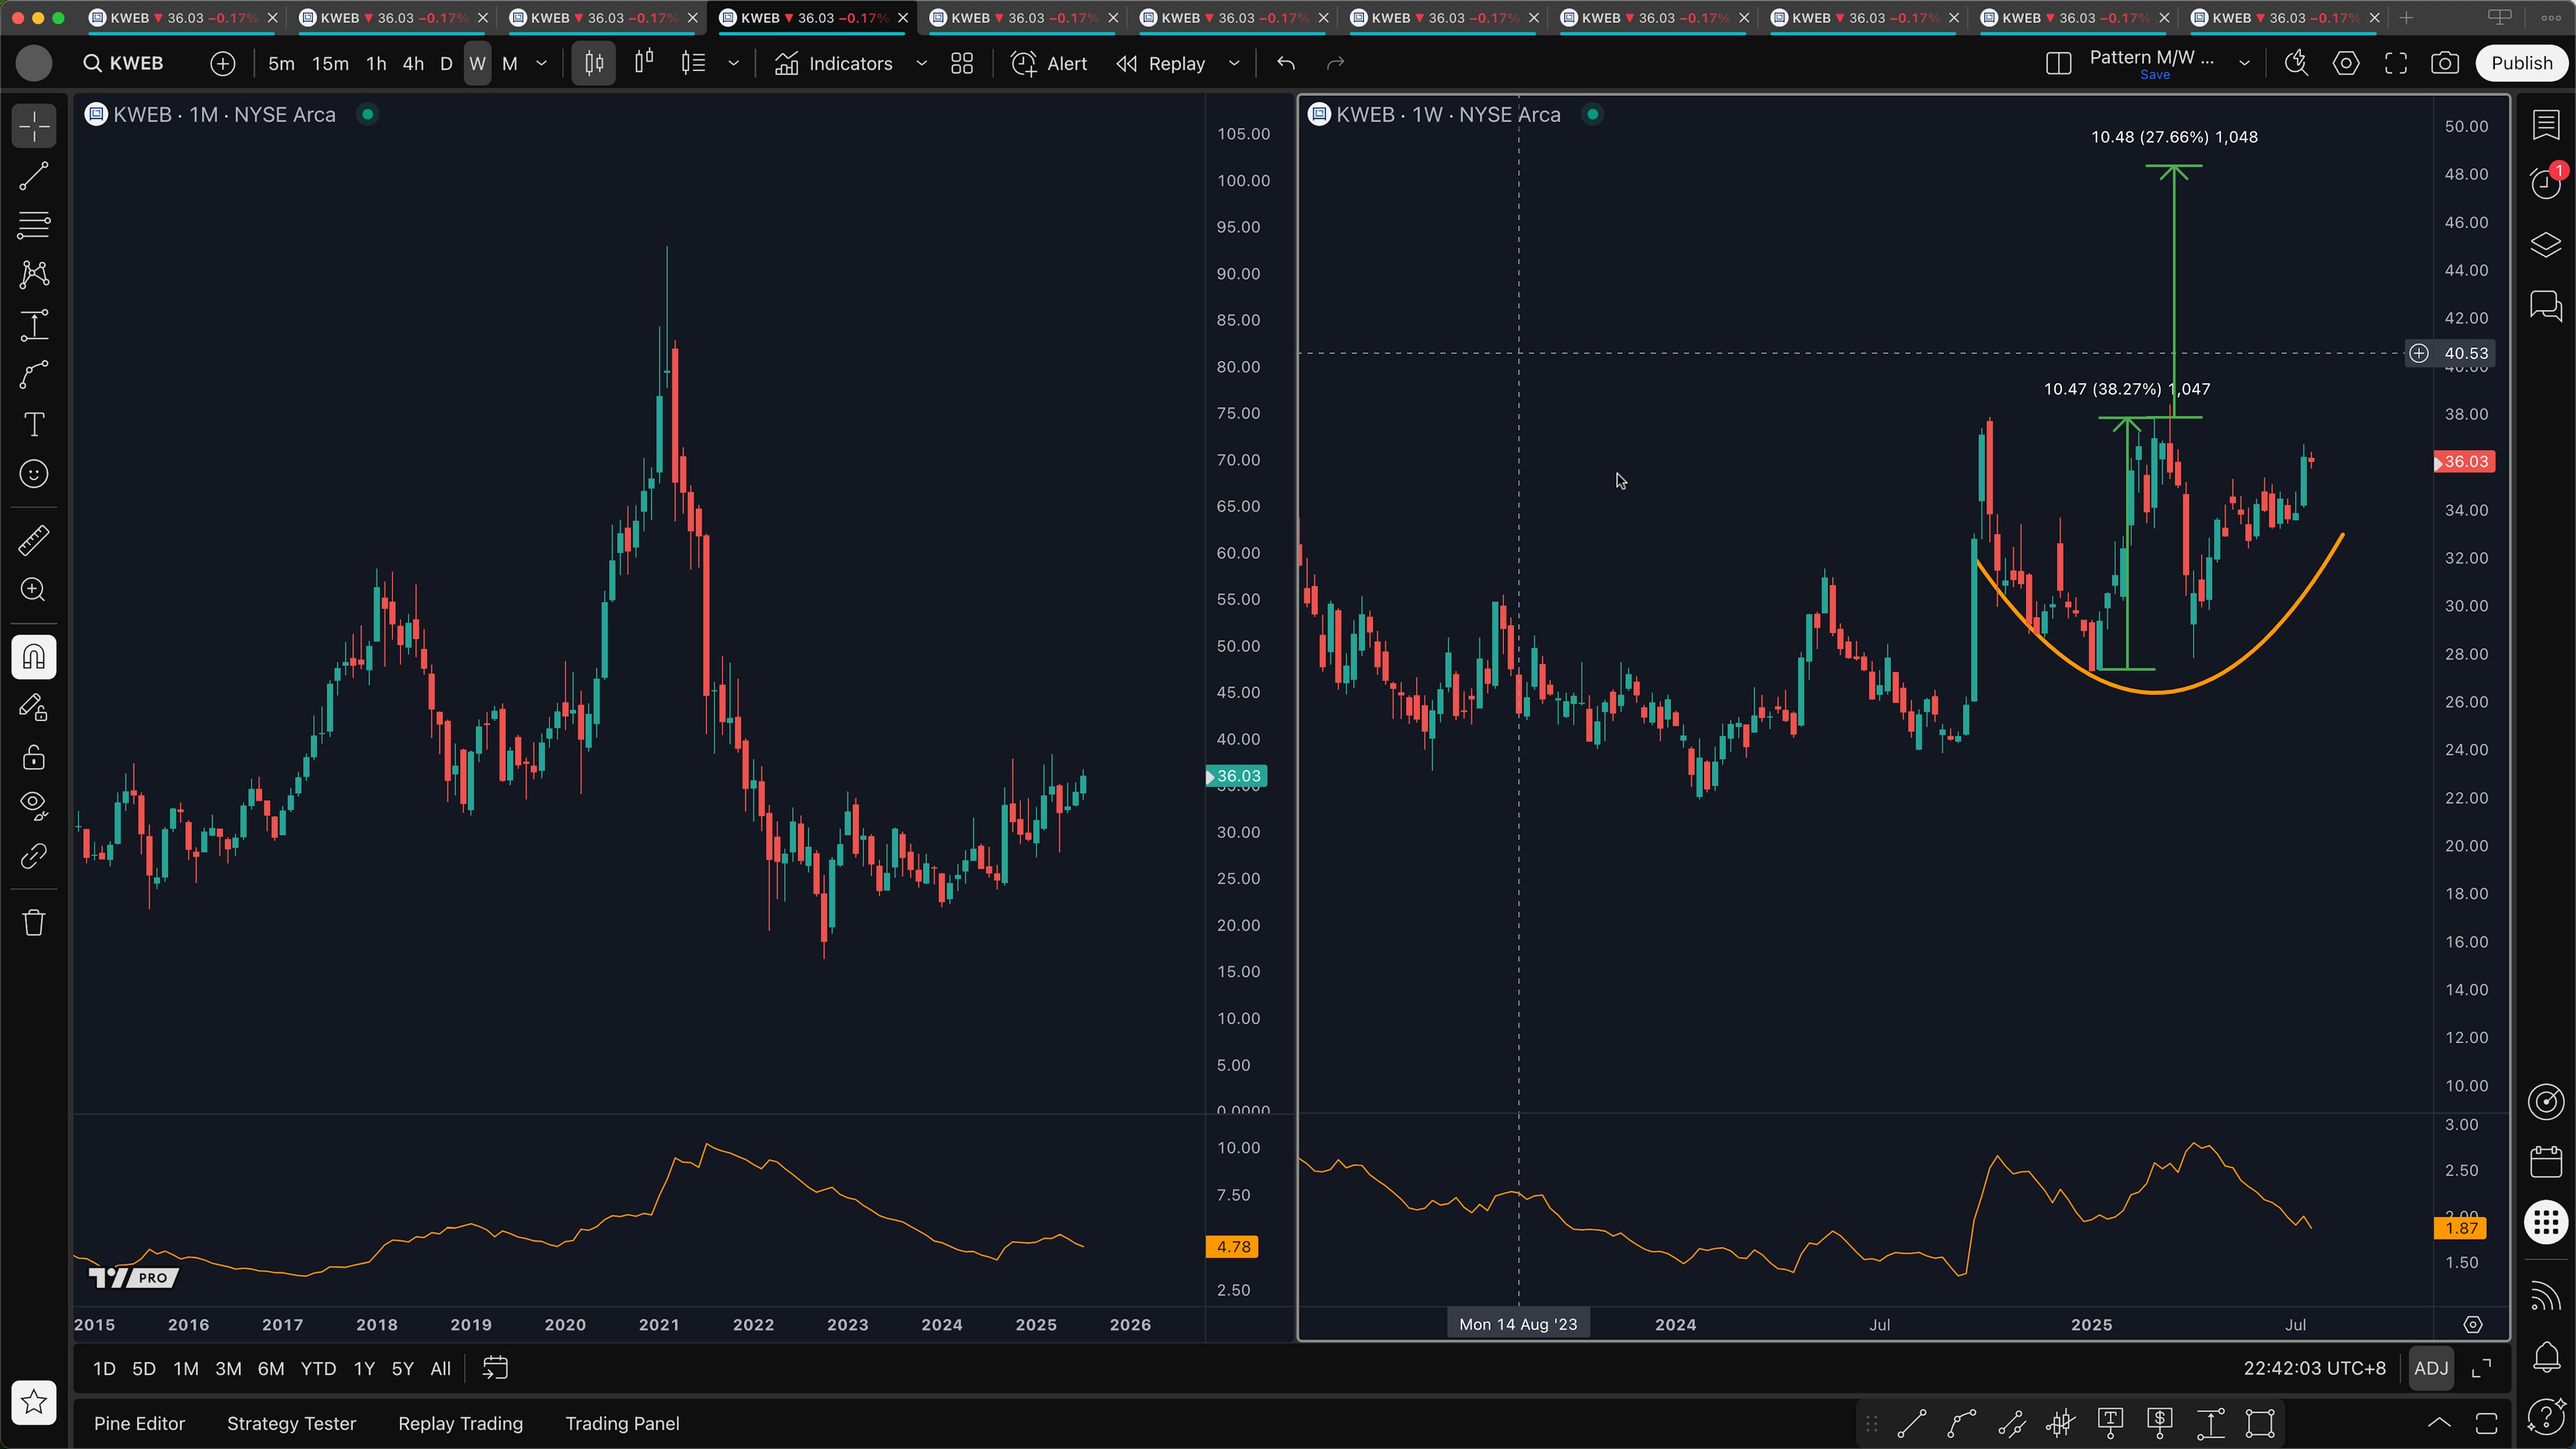The image size is (2576, 1449).
Task: Click the KWEB symbol search box
Action: (125, 63)
